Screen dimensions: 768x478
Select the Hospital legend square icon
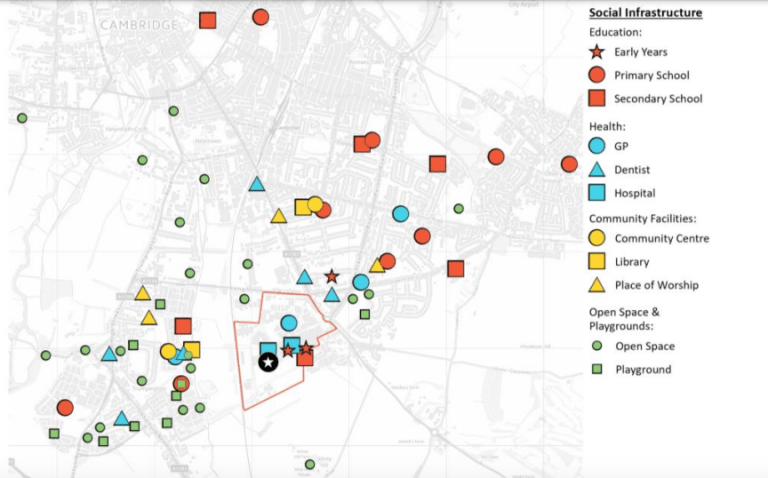[597, 192]
